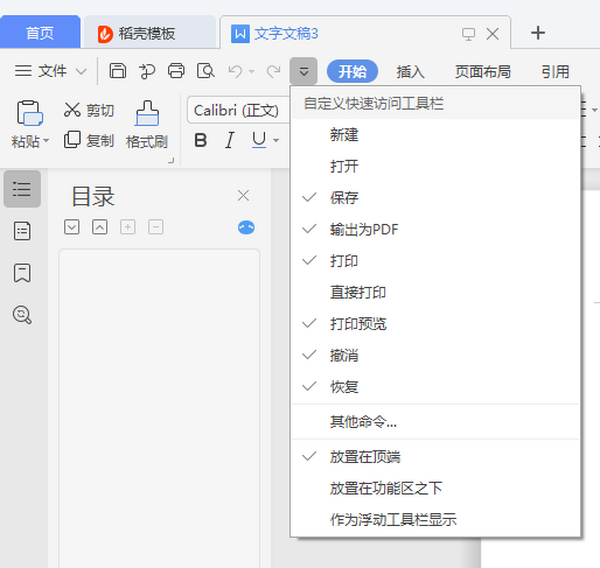The width and height of the screenshot is (600, 568).
Task: Open the bookmark sidebar icon
Action: (x=22, y=273)
